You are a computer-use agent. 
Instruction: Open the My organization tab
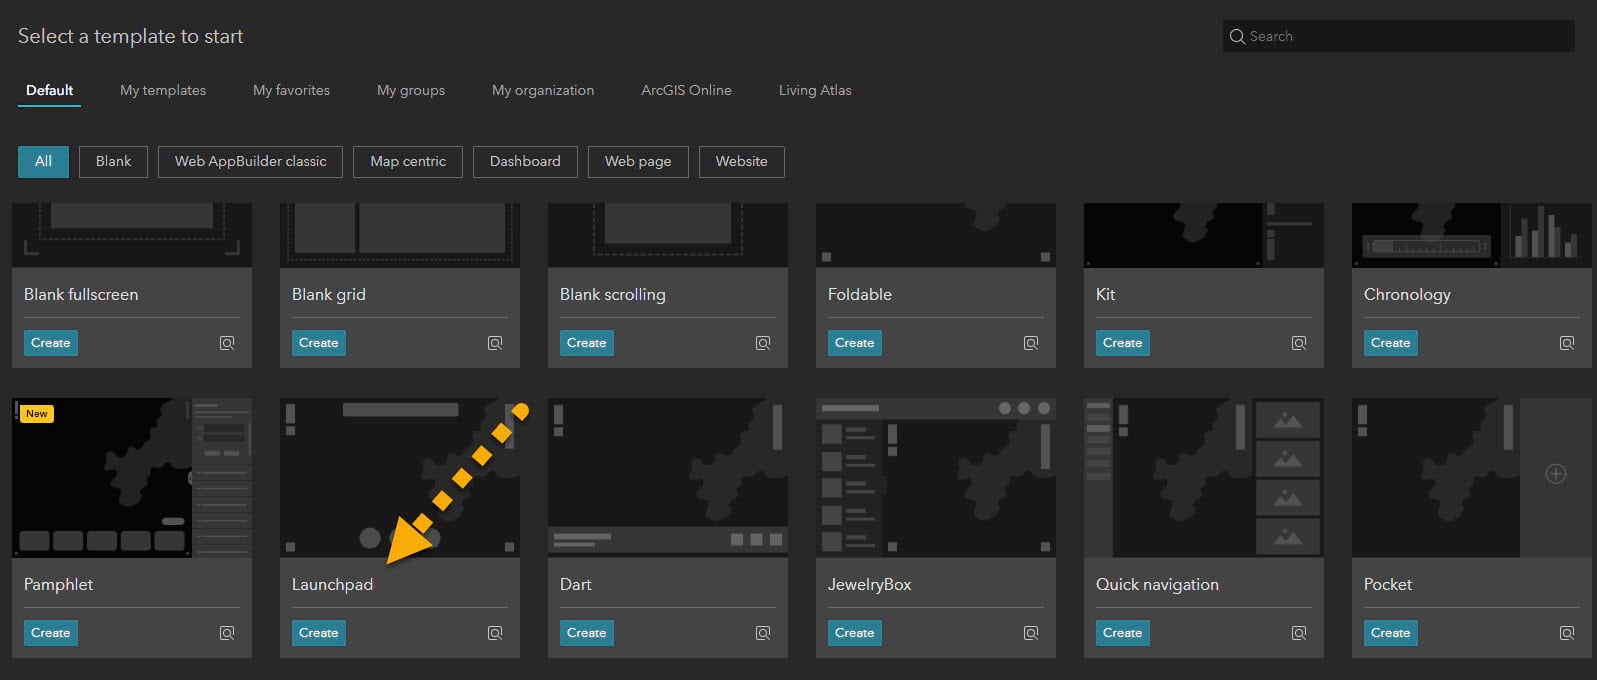tap(543, 90)
